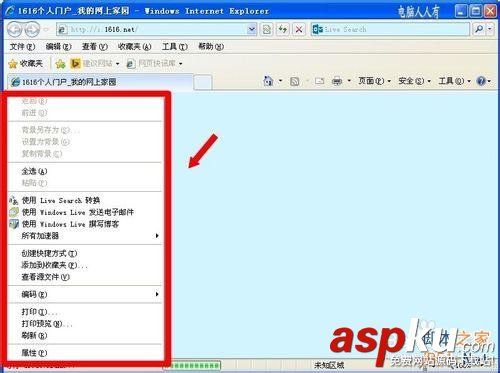The height and width of the screenshot is (373, 500).
Task: Open the 查看(V) menu
Action: click(x=95, y=47)
